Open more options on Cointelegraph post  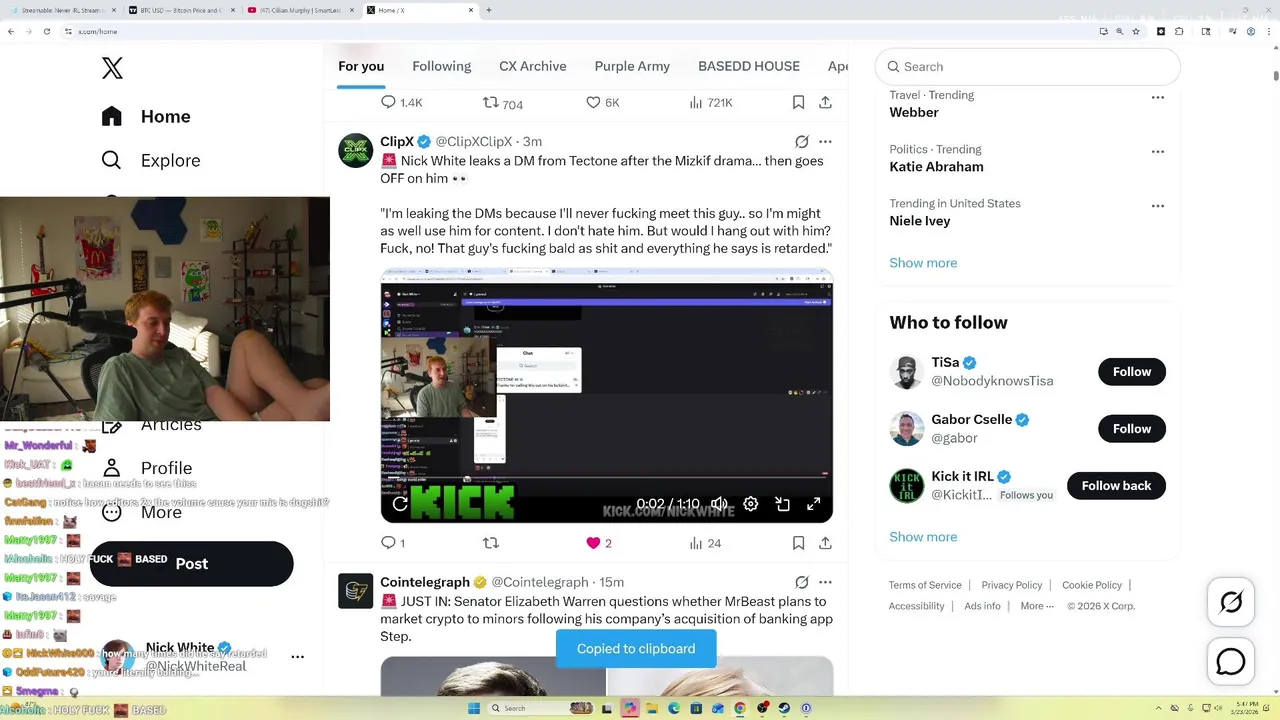click(x=825, y=582)
